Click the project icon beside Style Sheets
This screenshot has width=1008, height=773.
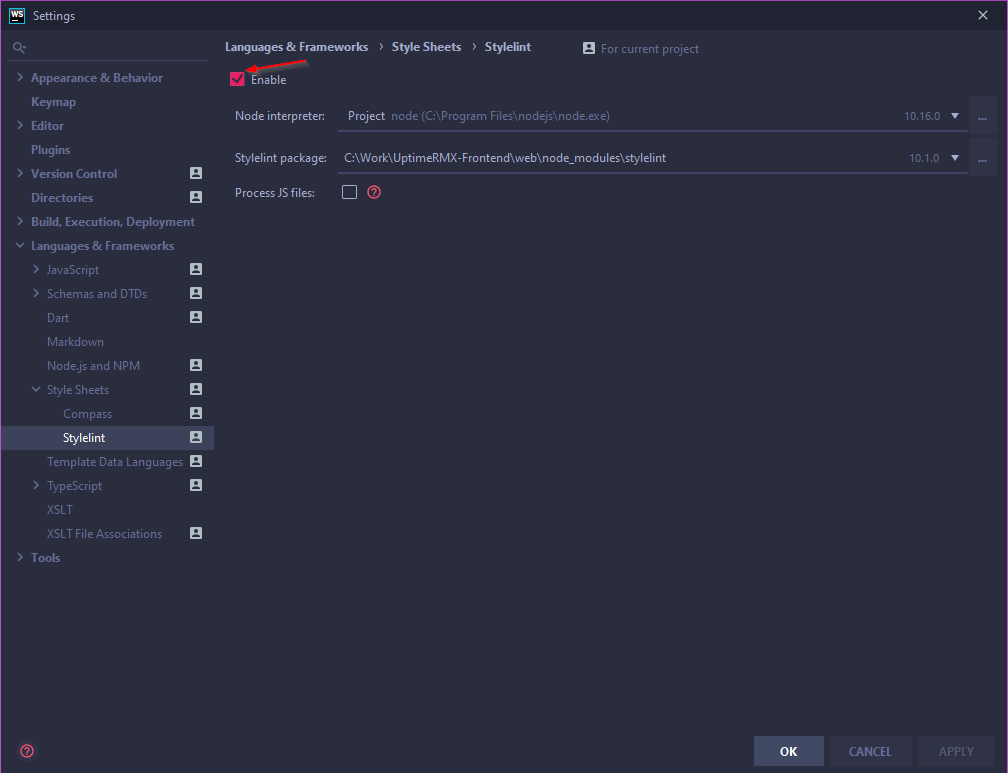(196, 389)
